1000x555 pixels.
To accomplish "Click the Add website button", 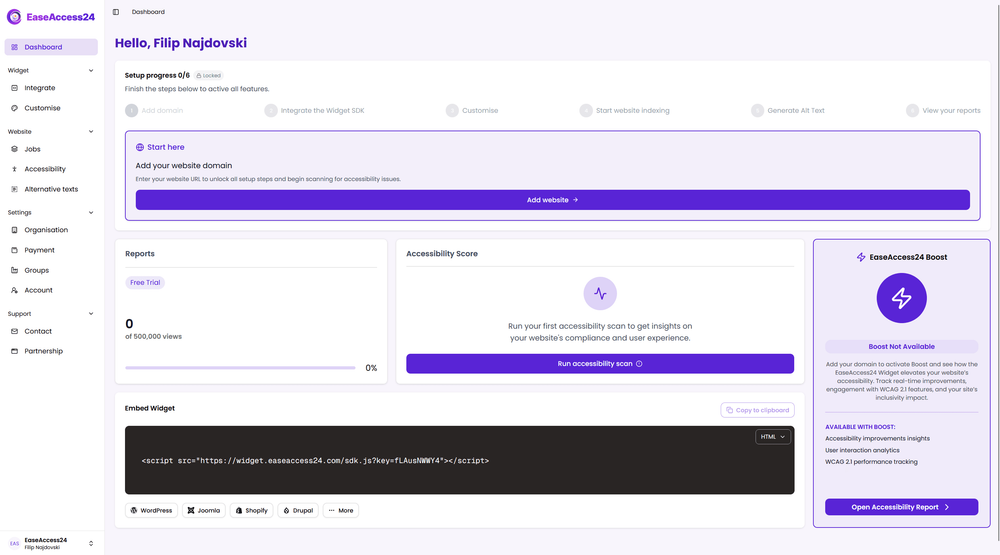I will point(552,200).
